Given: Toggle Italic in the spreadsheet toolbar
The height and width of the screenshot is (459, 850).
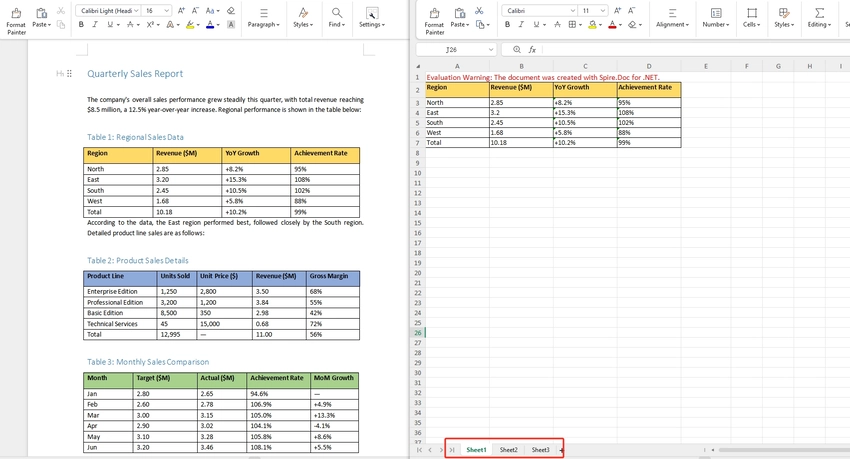Looking at the screenshot, I should click(x=521, y=24).
